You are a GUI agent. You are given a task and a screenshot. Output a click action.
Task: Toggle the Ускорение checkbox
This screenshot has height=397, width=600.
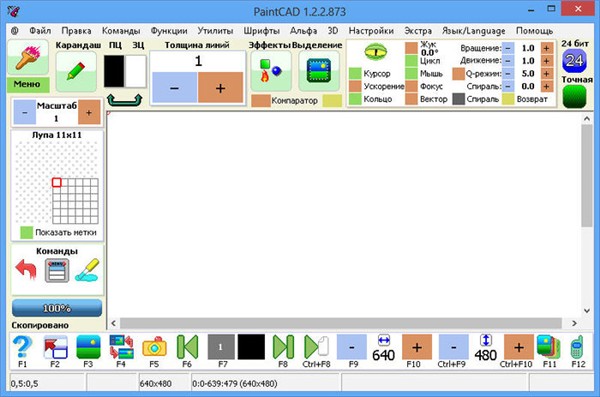[355, 86]
